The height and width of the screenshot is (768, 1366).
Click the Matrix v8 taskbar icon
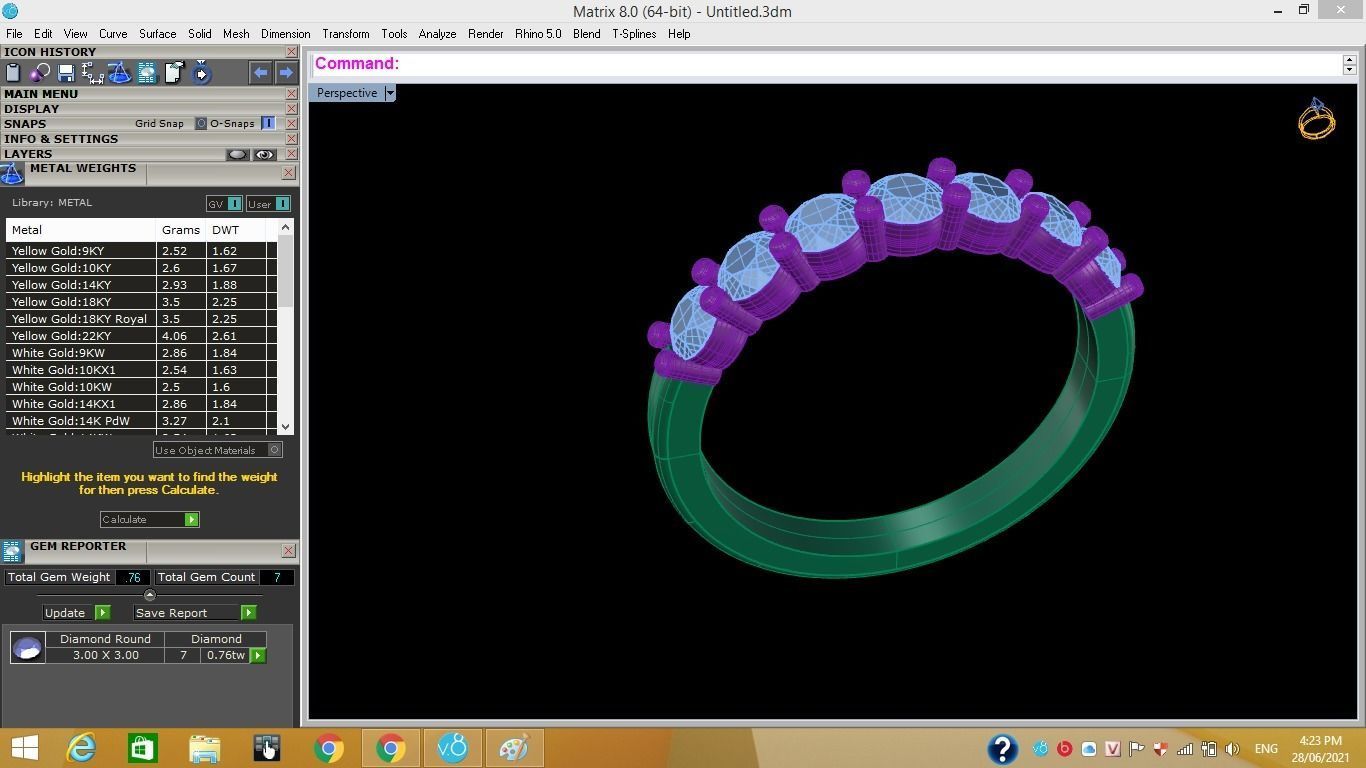(x=452, y=748)
